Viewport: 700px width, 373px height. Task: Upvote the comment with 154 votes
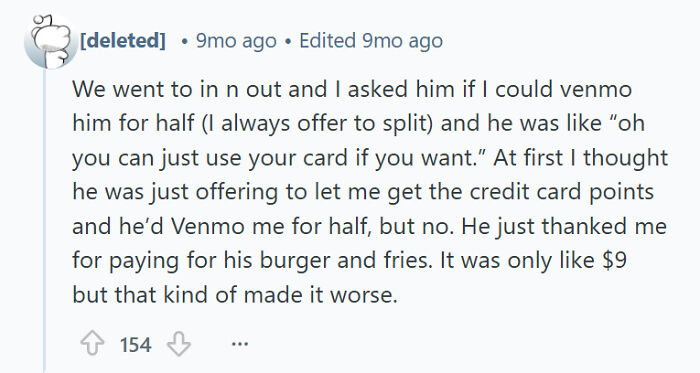pos(92,344)
